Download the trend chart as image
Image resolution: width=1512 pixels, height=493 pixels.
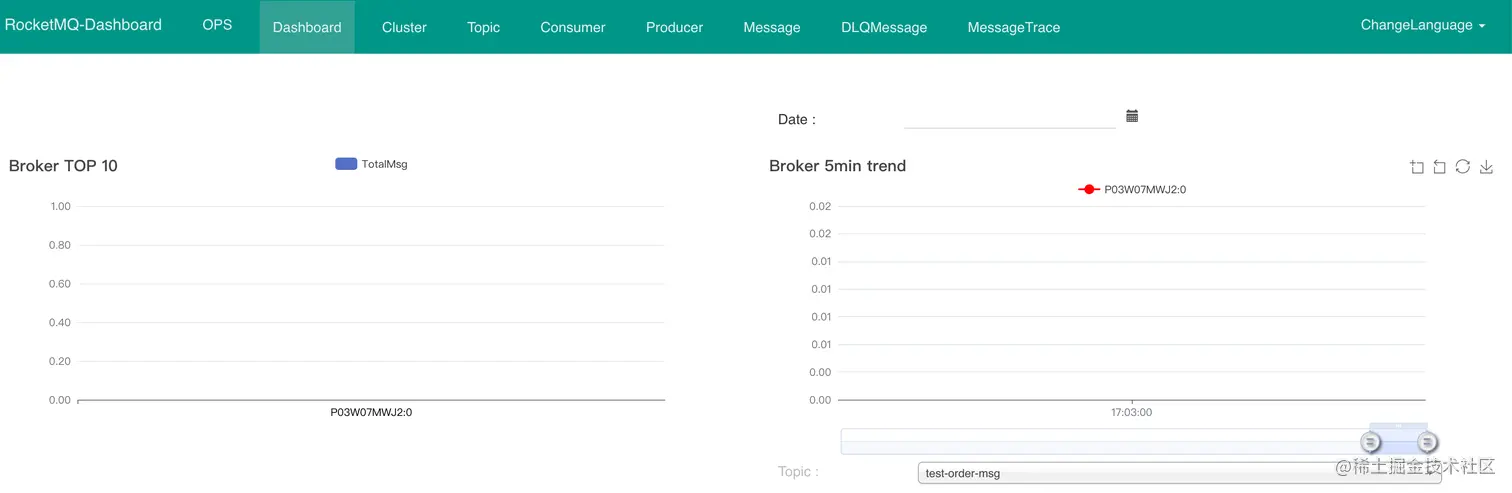coord(1486,167)
